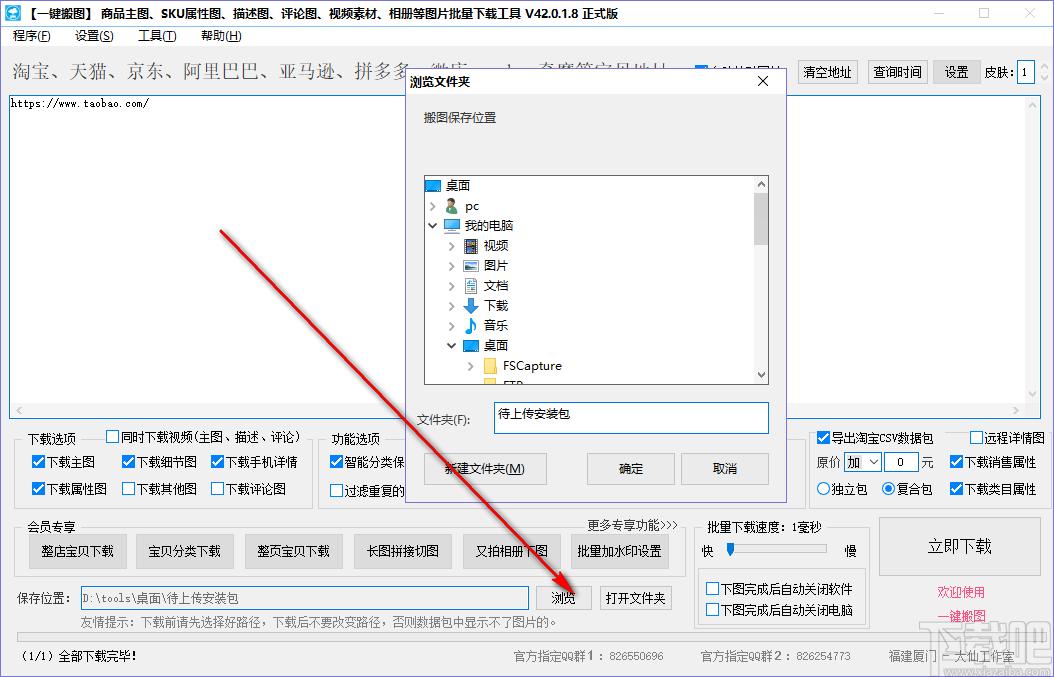
Task: Click the 清空地址 button
Action: click(827, 72)
